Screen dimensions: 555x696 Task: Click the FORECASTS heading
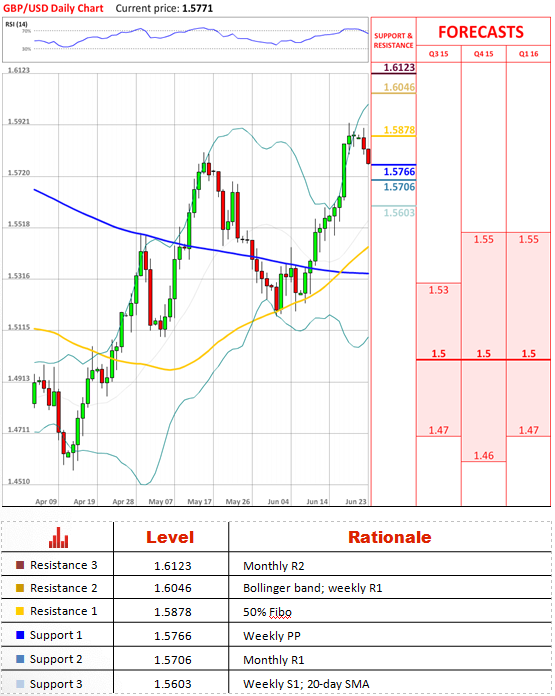481,32
